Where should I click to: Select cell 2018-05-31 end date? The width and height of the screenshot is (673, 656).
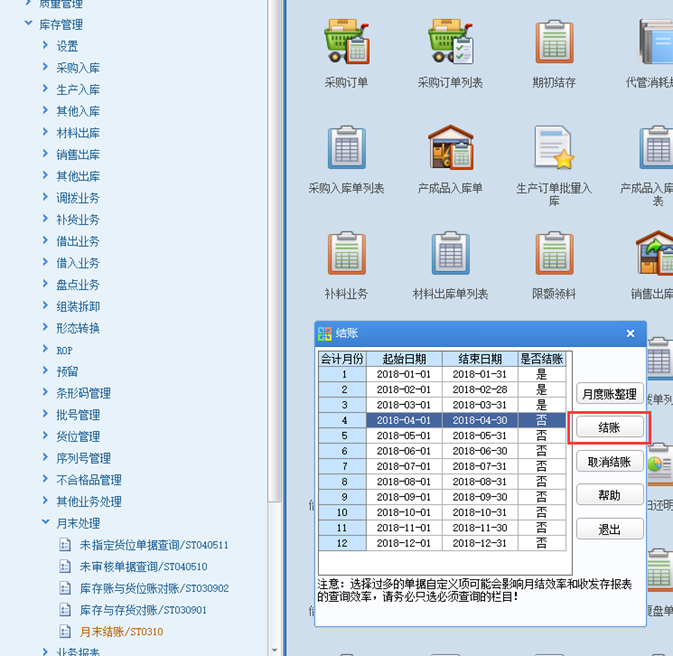coord(480,436)
